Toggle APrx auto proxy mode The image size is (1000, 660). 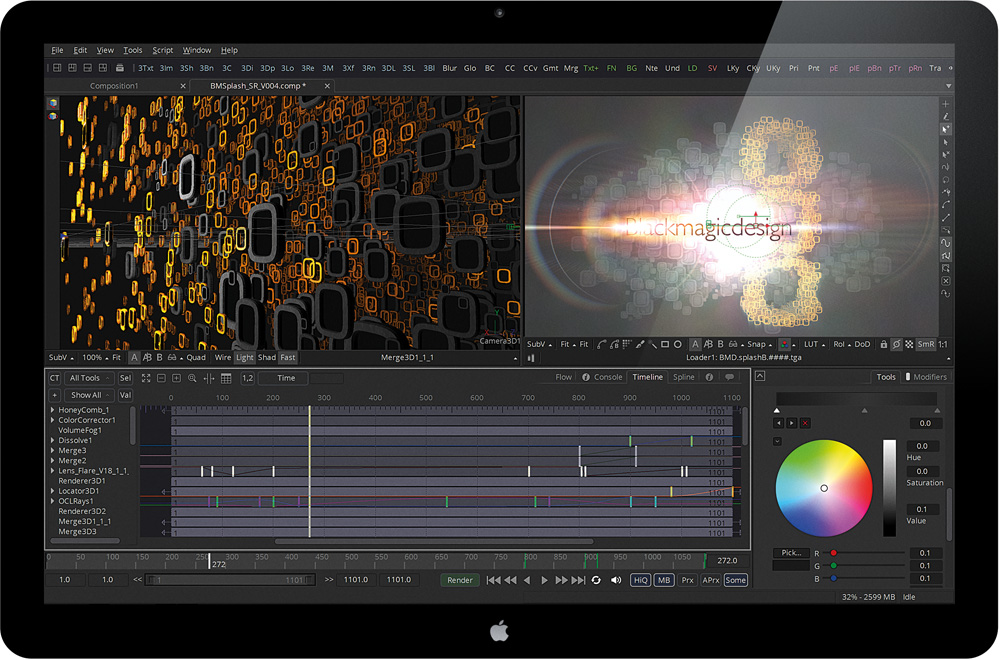point(710,580)
